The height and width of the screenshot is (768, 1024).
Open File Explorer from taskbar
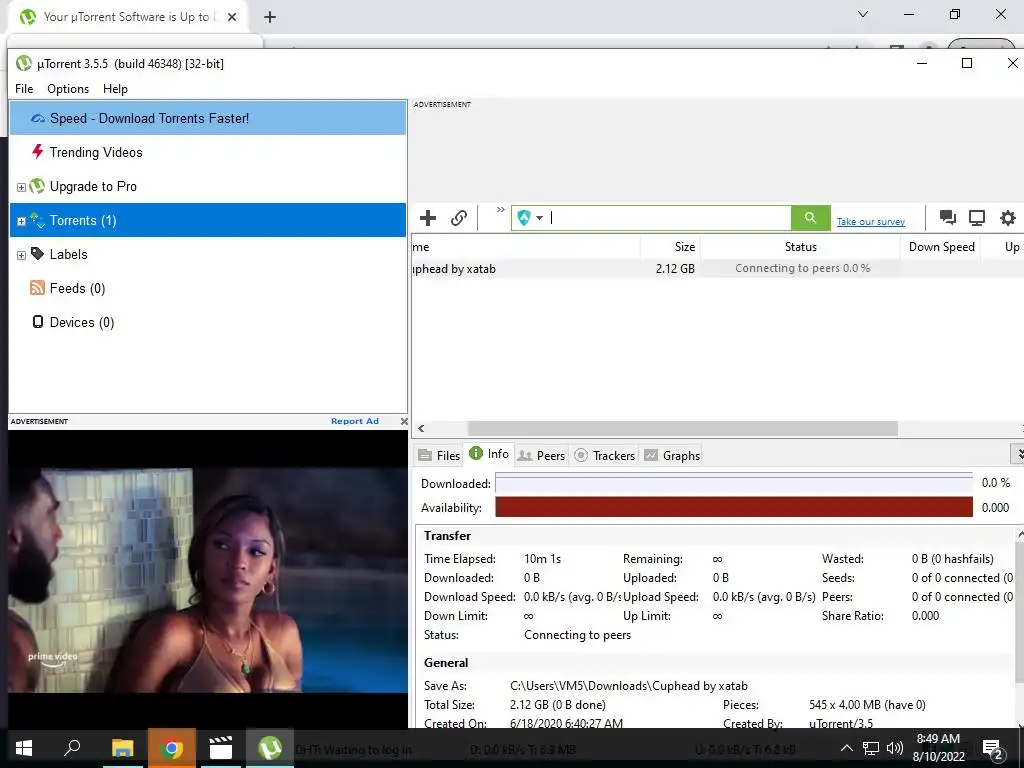point(122,748)
